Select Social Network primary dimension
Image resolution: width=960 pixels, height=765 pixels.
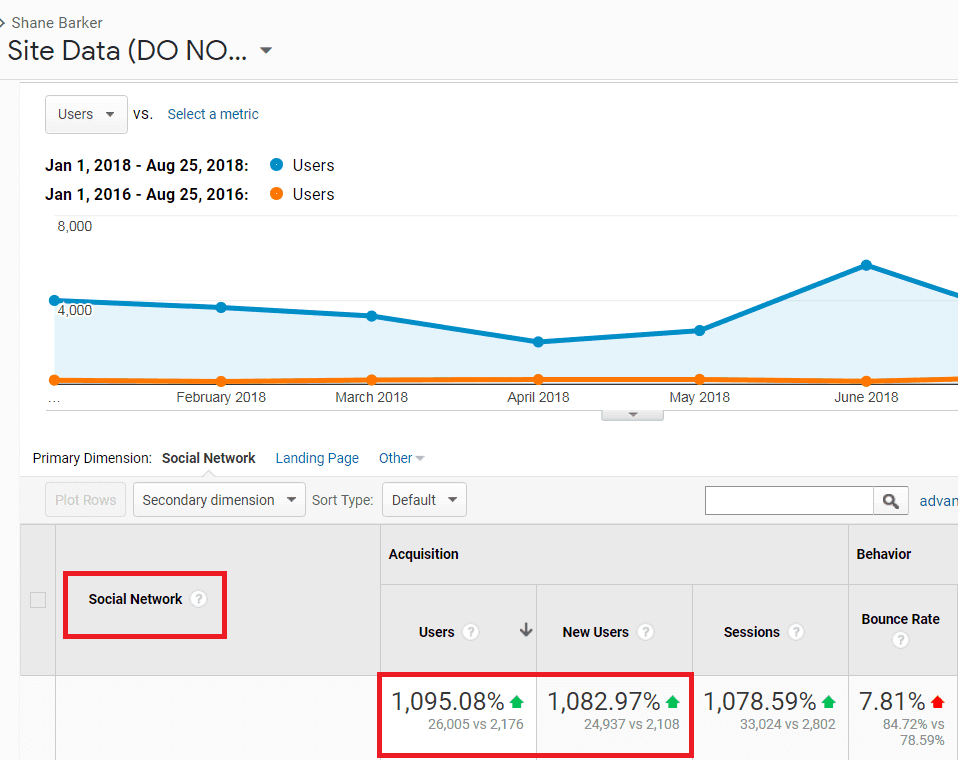point(209,458)
